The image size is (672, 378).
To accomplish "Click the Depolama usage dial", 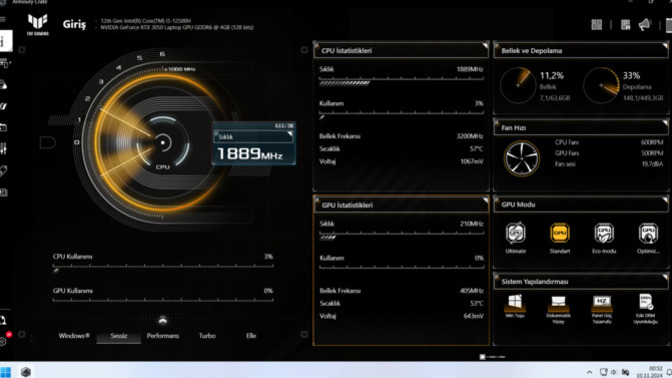I will (601, 85).
